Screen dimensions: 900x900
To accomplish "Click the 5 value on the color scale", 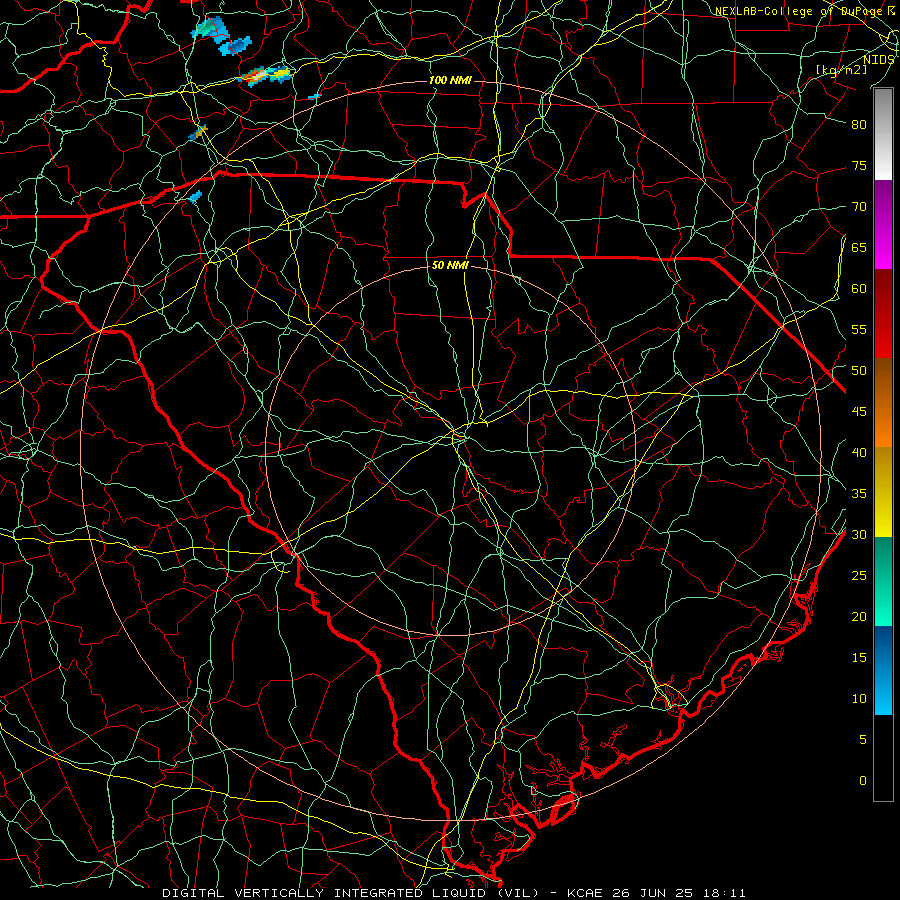I will (x=863, y=740).
